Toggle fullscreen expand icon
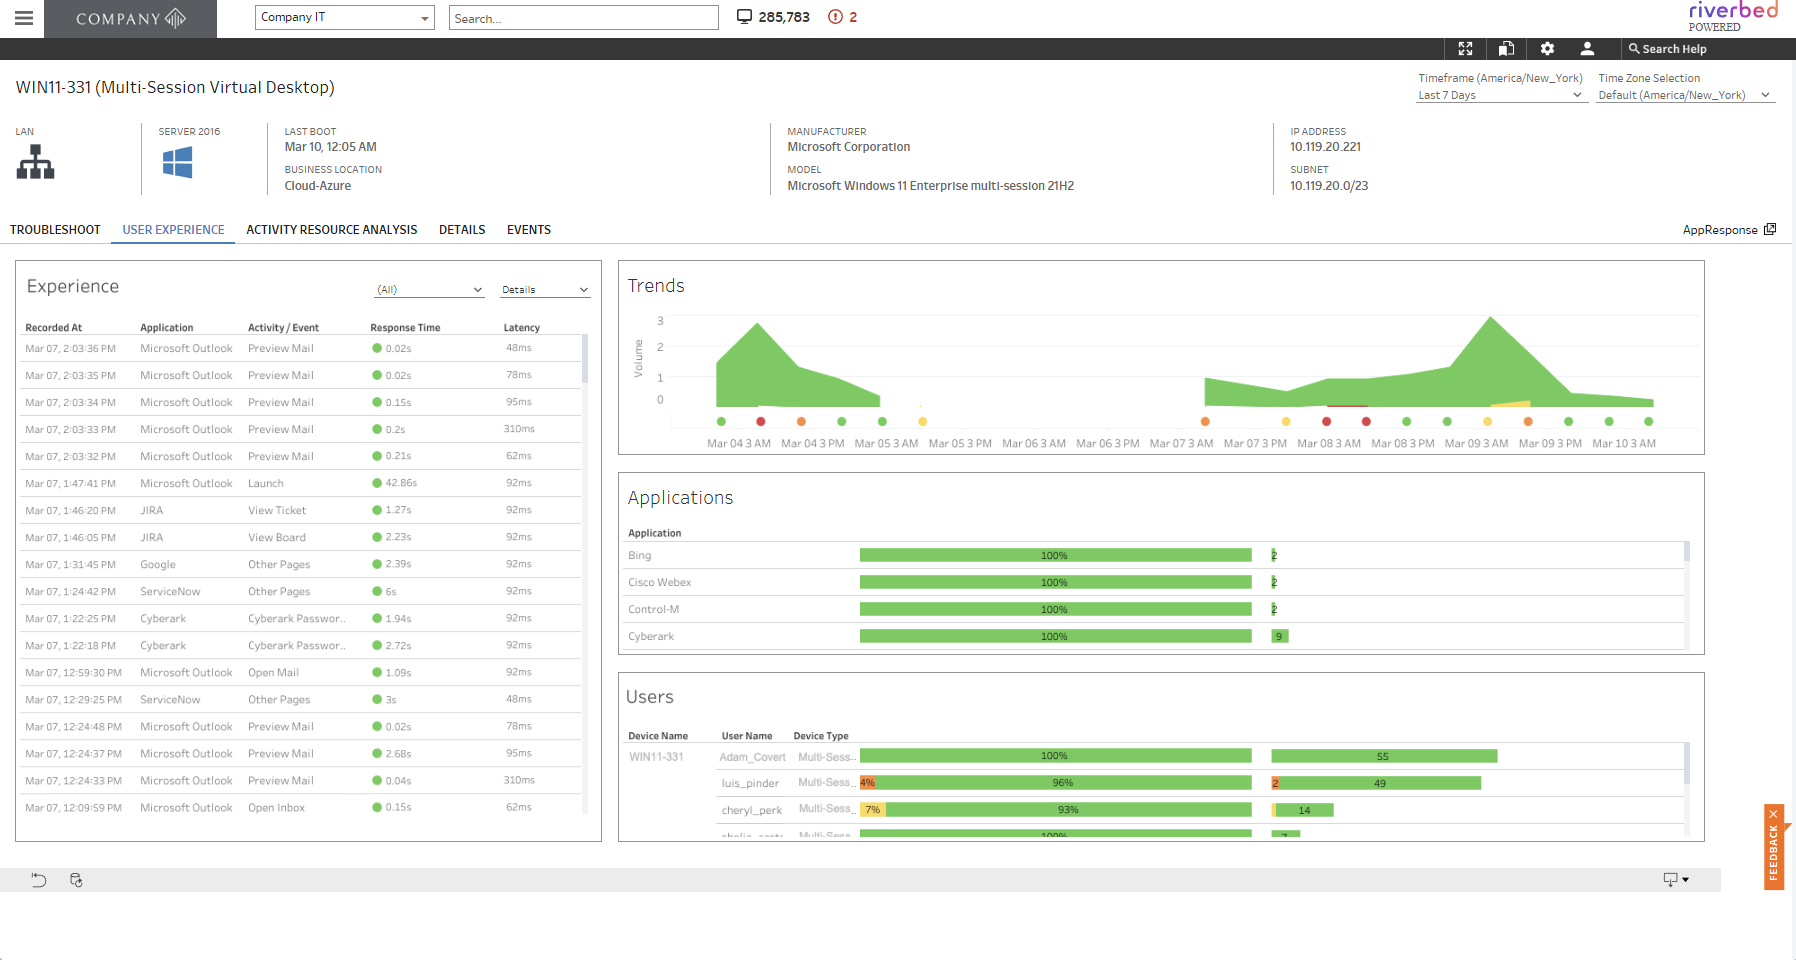Viewport: 1796px width, 960px height. tap(1465, 49)
